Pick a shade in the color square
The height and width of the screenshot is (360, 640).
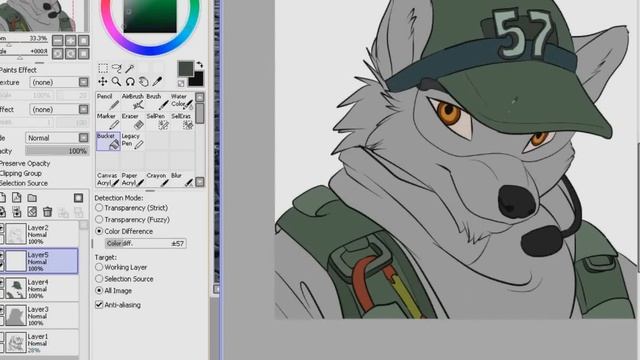click(150, 16)
